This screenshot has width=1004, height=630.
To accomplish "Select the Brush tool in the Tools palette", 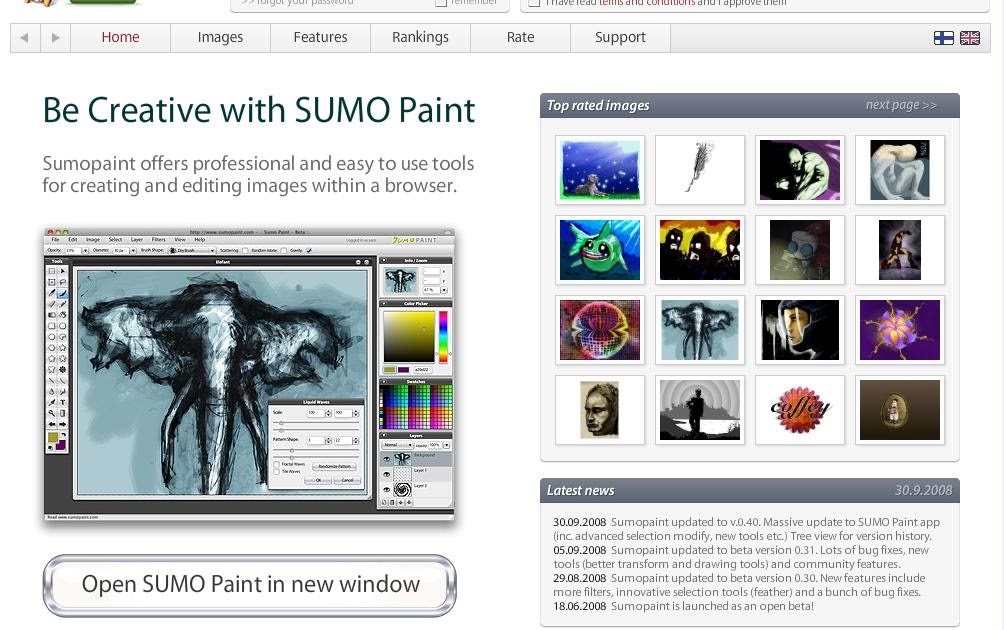I will point(62,290).
